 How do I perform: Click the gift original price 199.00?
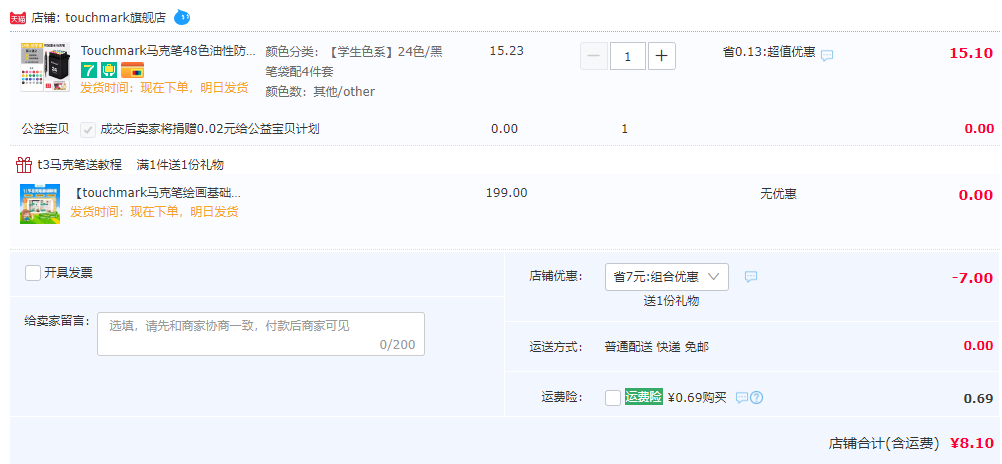[x=507, y=192]
